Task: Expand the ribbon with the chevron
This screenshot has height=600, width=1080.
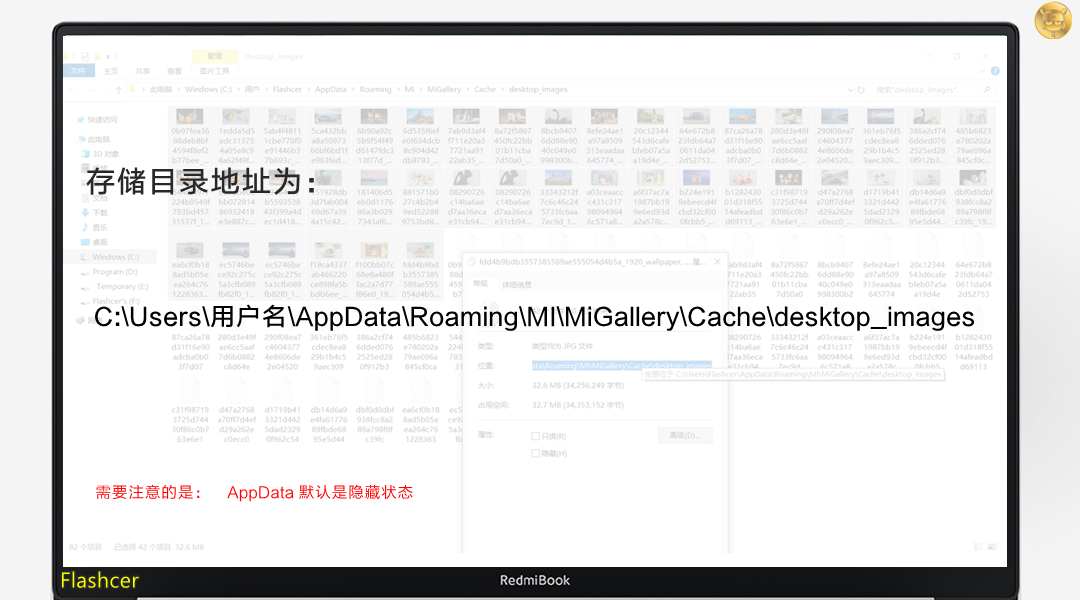Action: click(x=982, y=71)
